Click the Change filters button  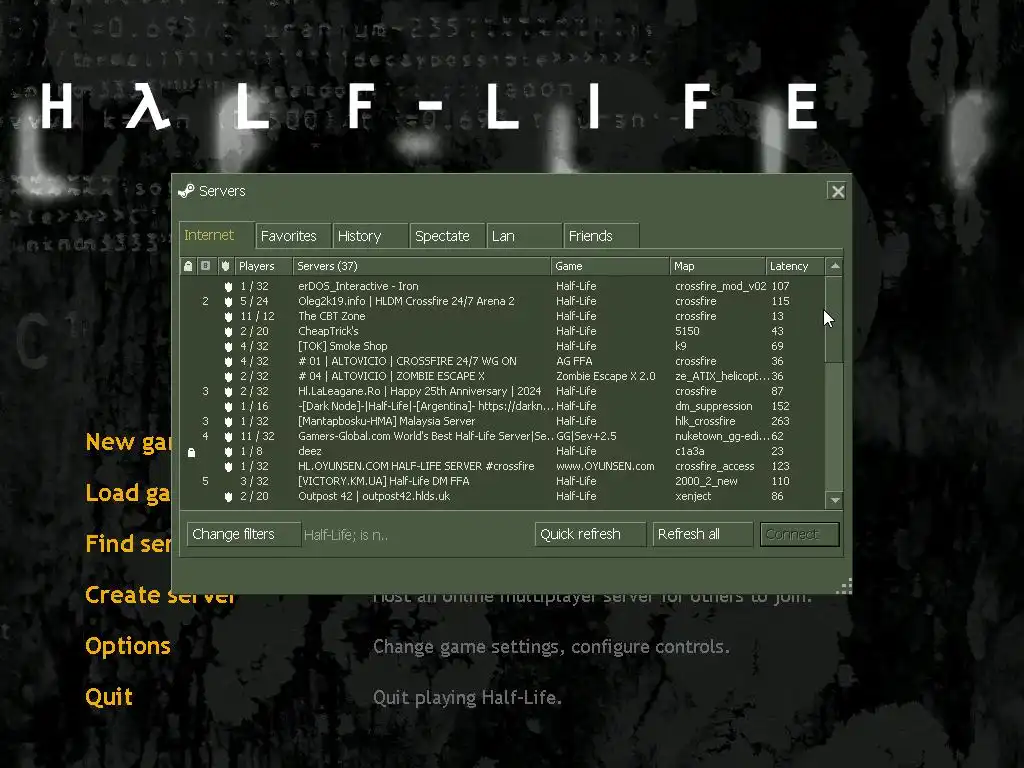tap(244, 534)
